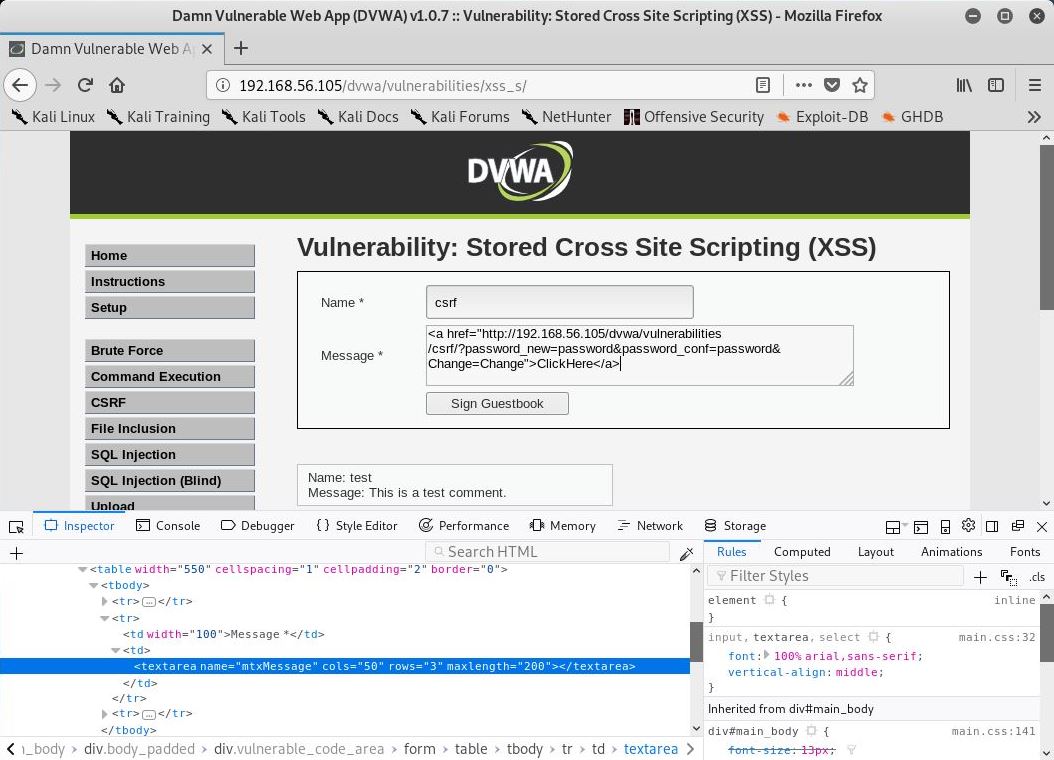Viewport: 1054px width, 760px height.
Task: Toggle Reader View icon in address bar
Action: tap(762, 85)
